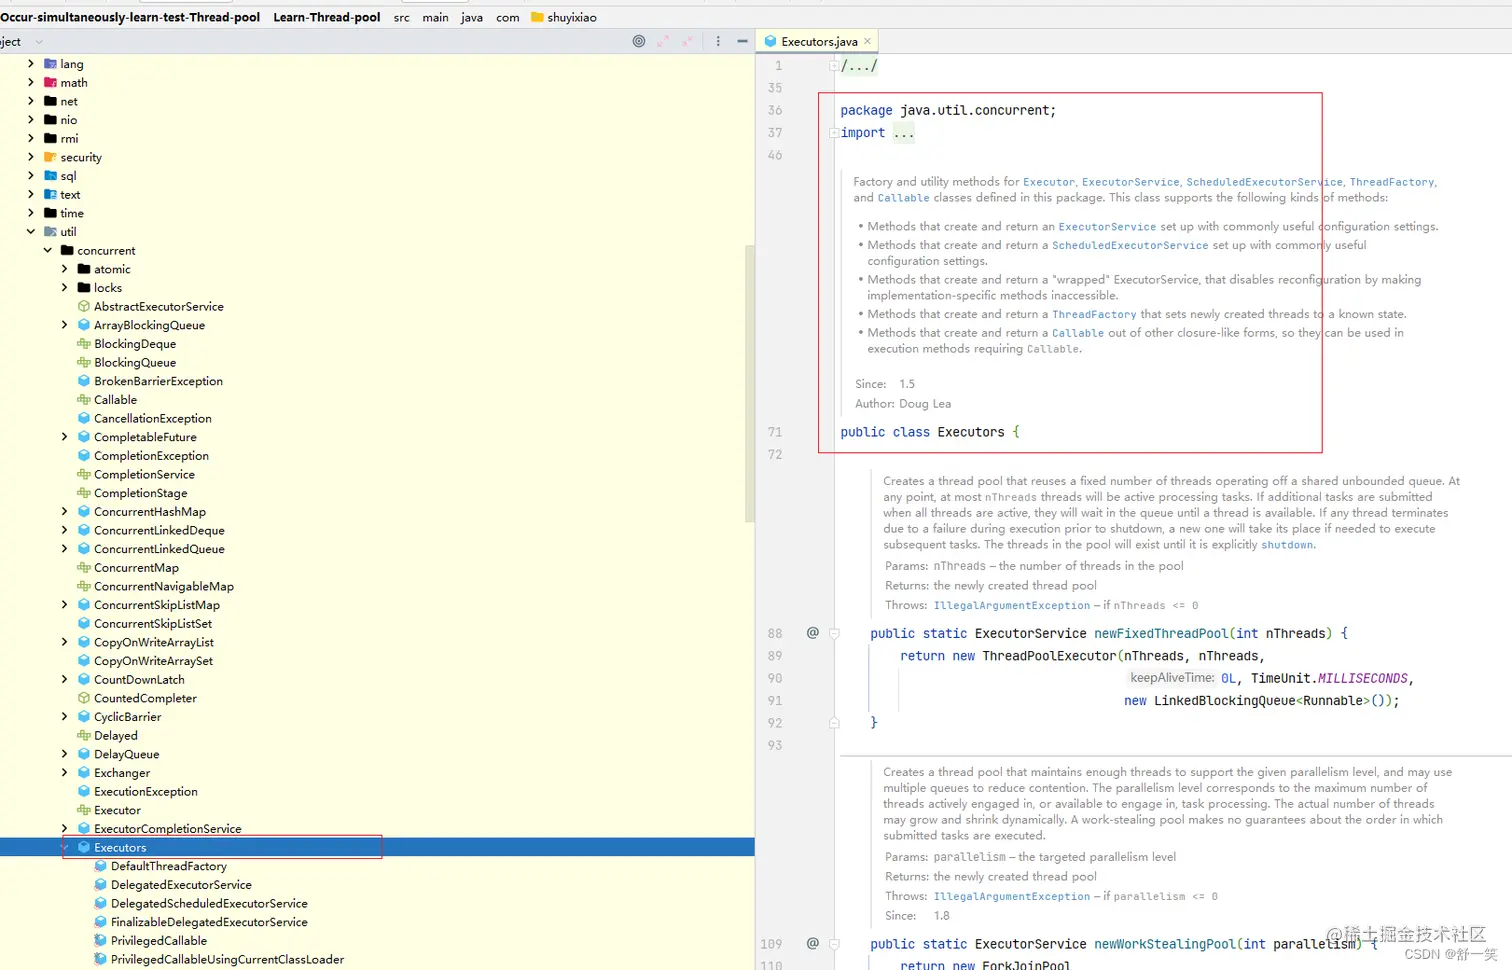The width and height of the screenshot is (1512, 970).
Task: Expand the locks package
Action: (x=65, y=287)
